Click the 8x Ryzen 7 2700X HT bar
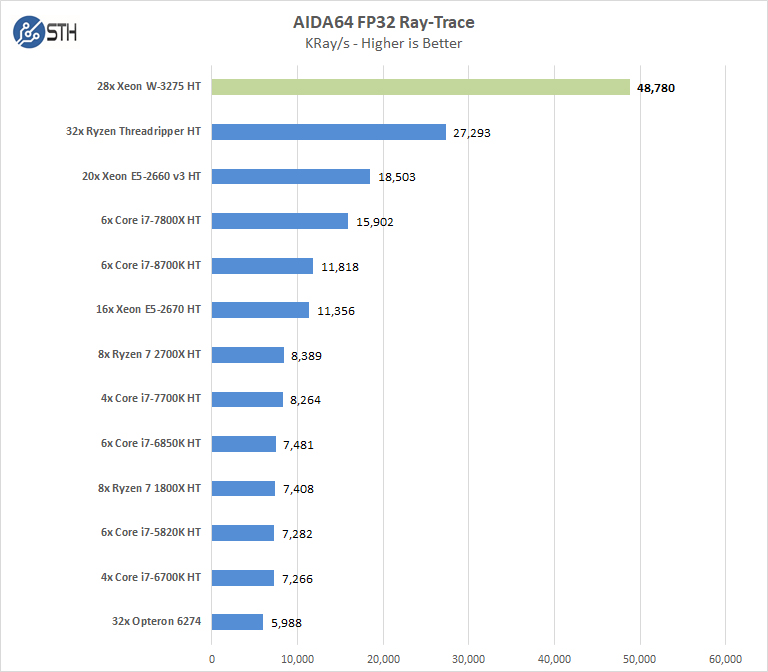768x672 pixels. pyautogui.click(x=248, y=355)
